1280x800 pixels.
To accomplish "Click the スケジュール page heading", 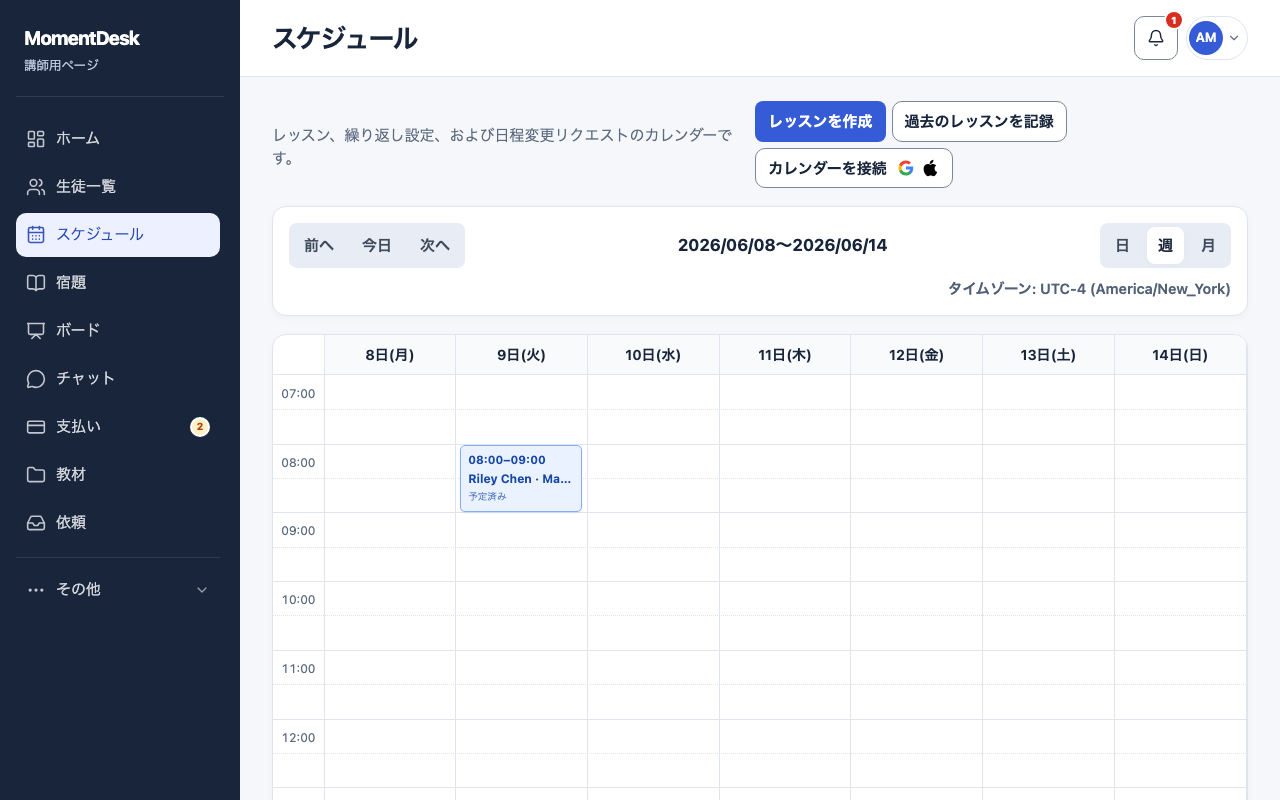I will tap(345, 38).
